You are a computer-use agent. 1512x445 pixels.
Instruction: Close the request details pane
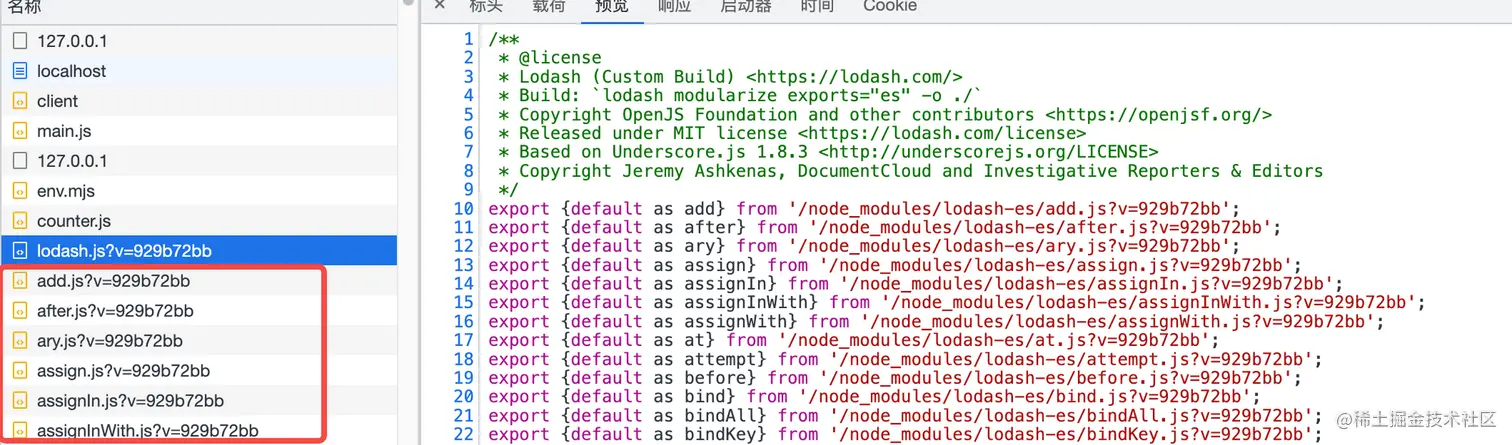439,5
